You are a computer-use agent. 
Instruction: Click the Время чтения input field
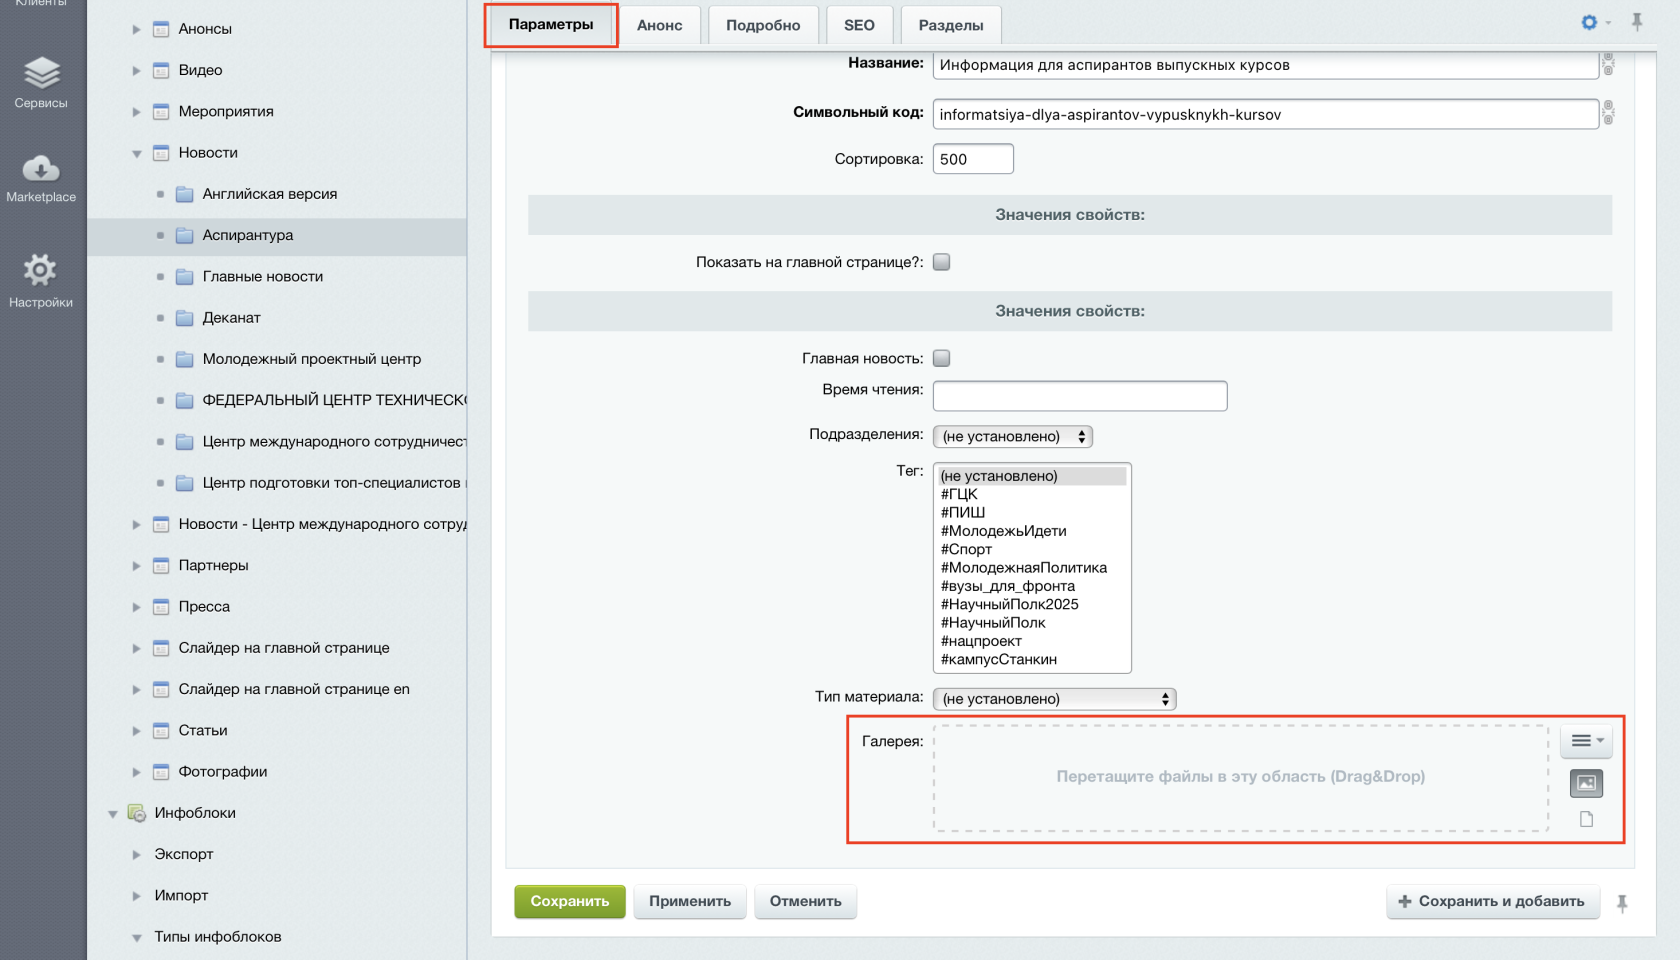(1080, 396)
